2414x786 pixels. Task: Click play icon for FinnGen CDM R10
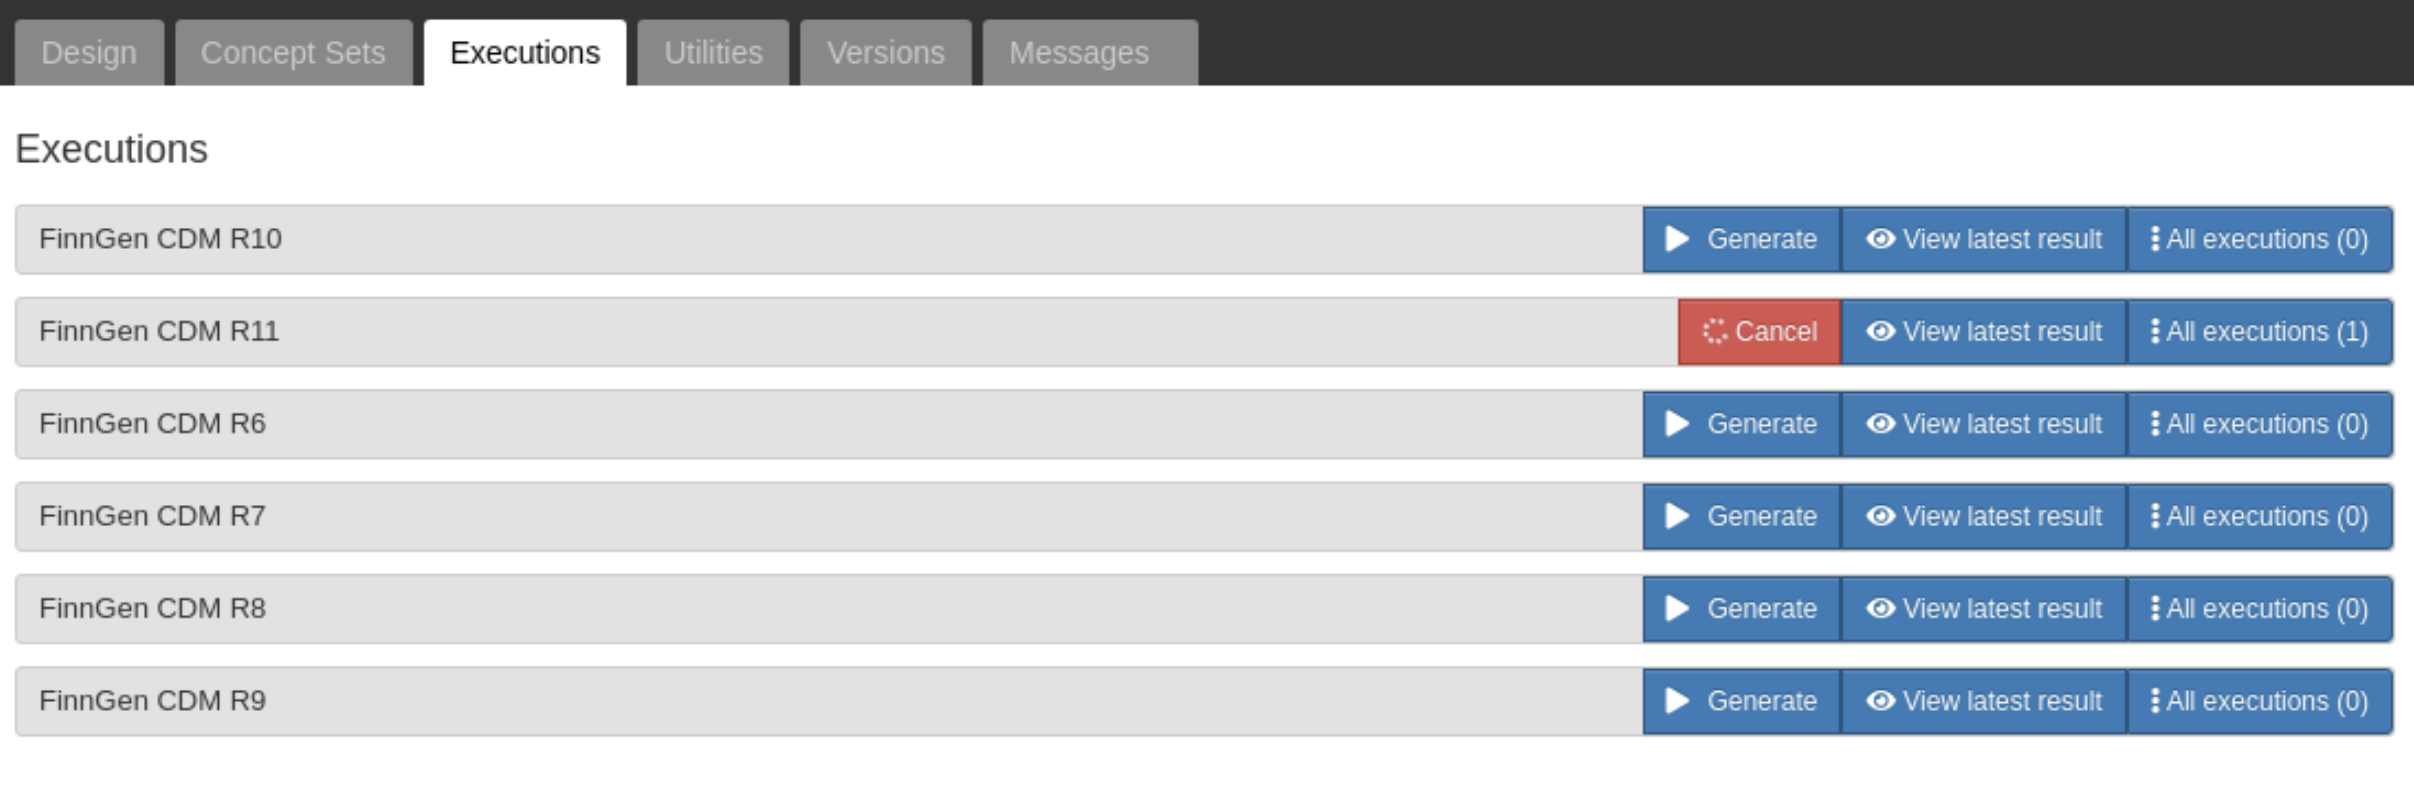pyautogui.click(x=1677, y=239)
